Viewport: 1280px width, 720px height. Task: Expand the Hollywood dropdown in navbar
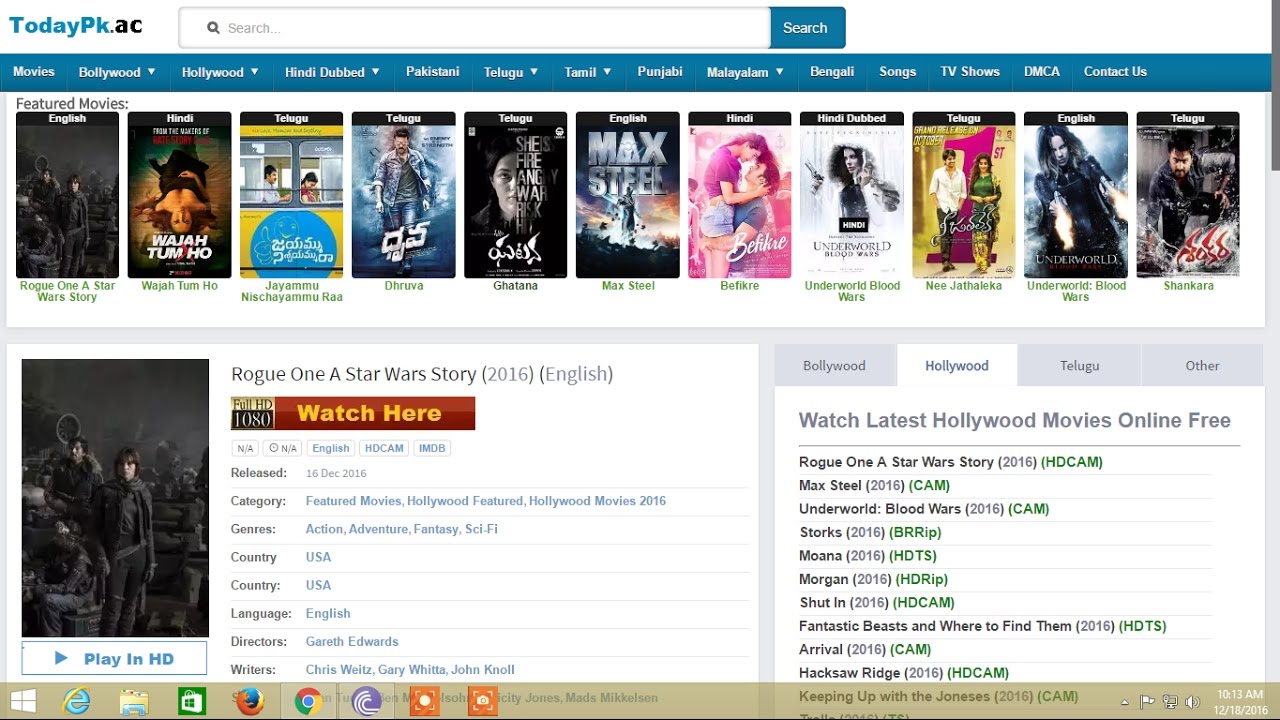220,72
